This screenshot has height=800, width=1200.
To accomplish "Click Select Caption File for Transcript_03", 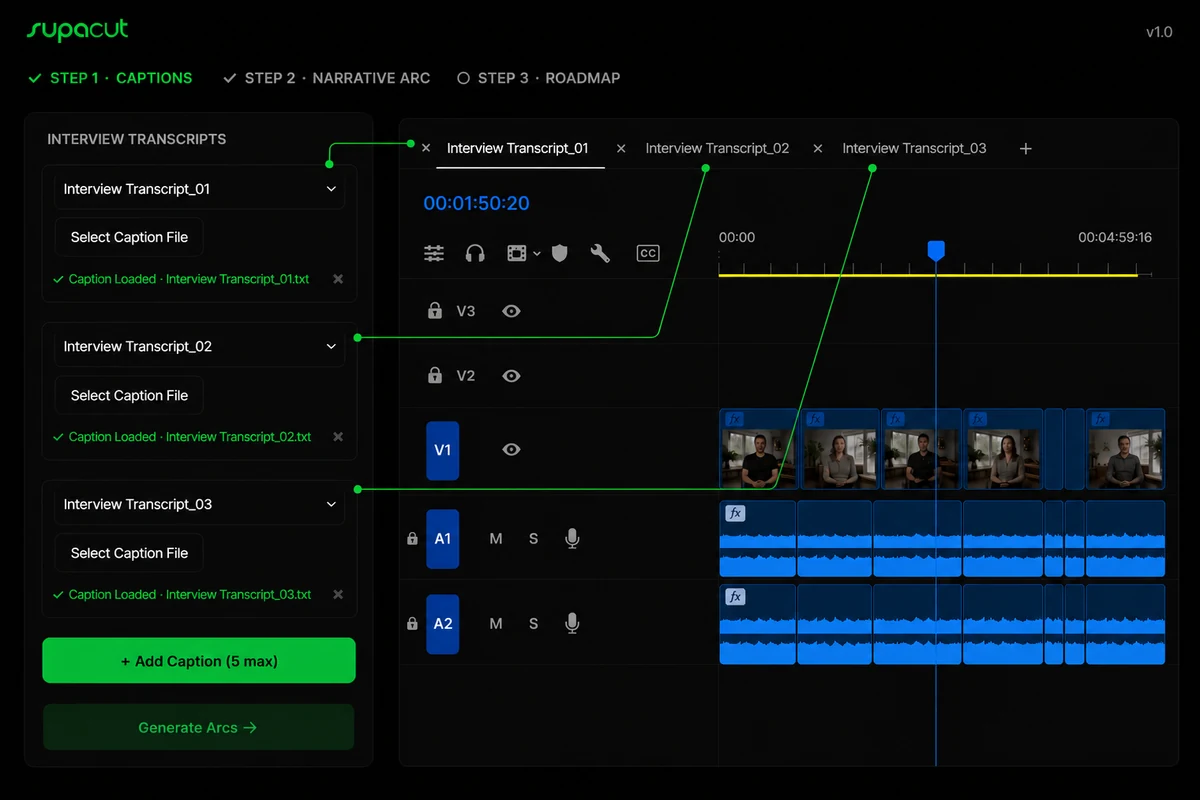I will (129, 553).
